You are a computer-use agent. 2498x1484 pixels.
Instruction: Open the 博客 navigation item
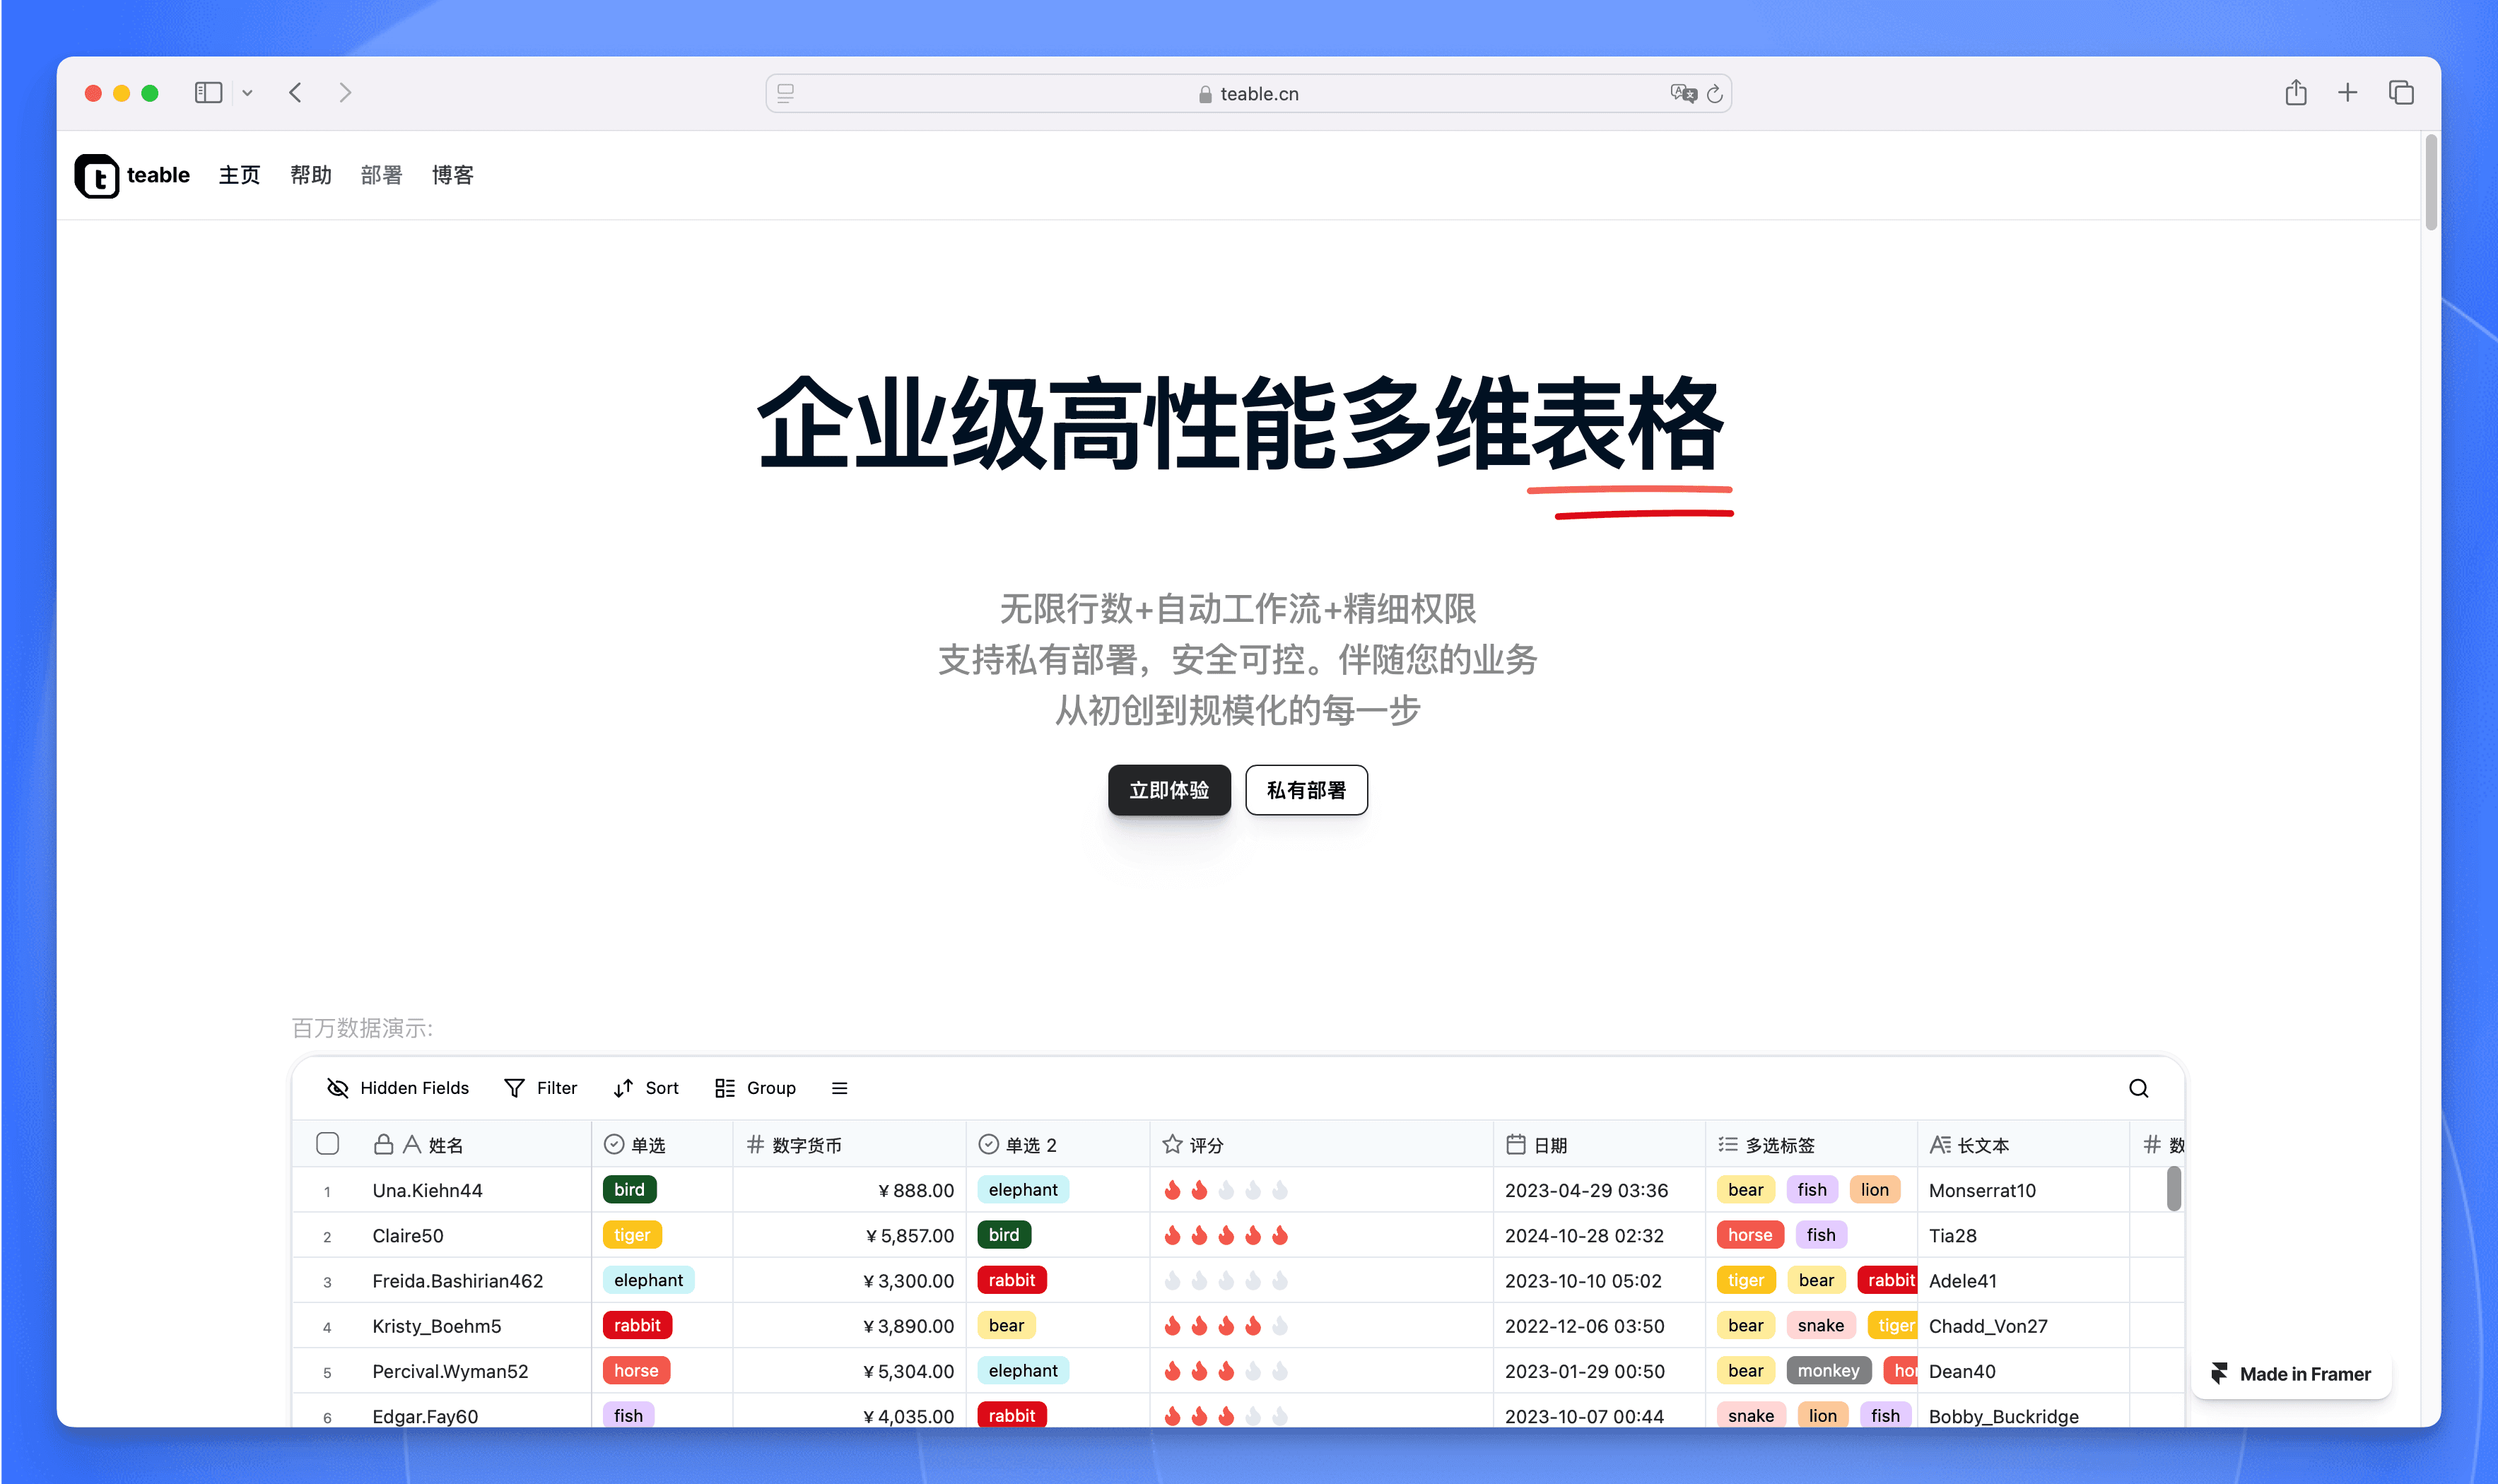452,176
